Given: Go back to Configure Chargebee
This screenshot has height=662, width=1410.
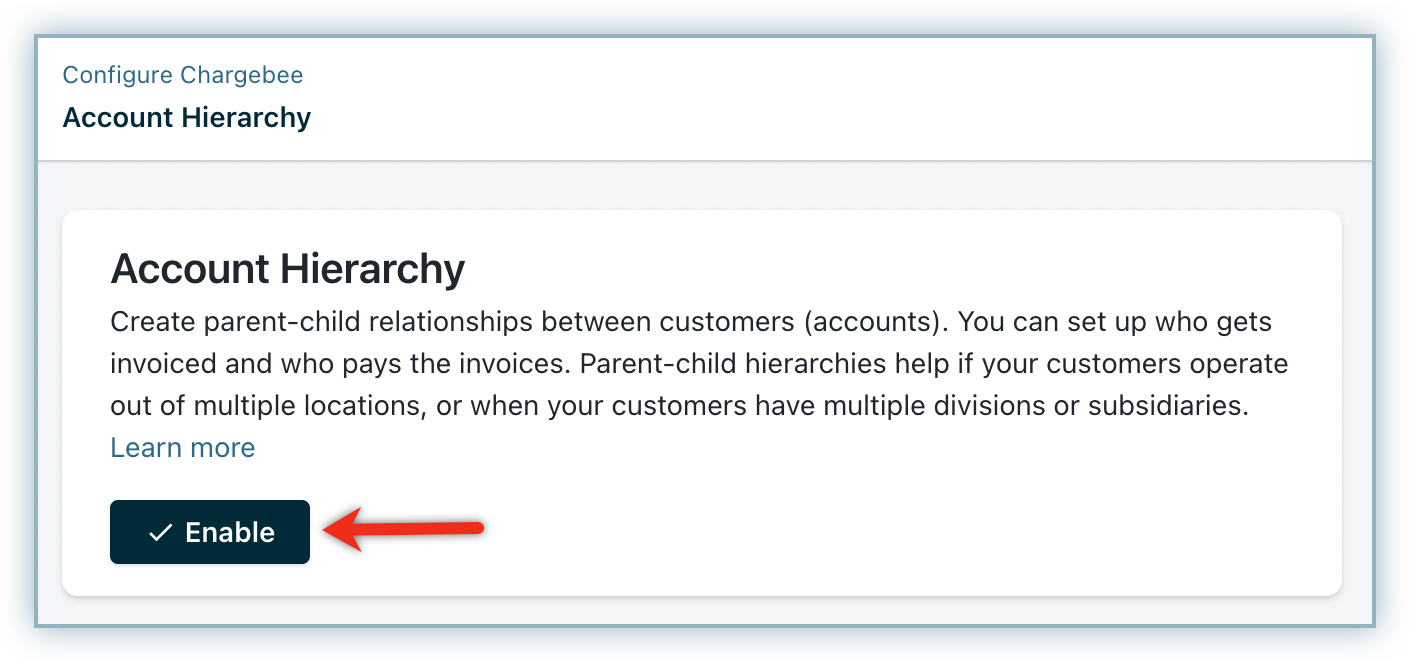Looking at the screenshot, I should click(183, 75).
